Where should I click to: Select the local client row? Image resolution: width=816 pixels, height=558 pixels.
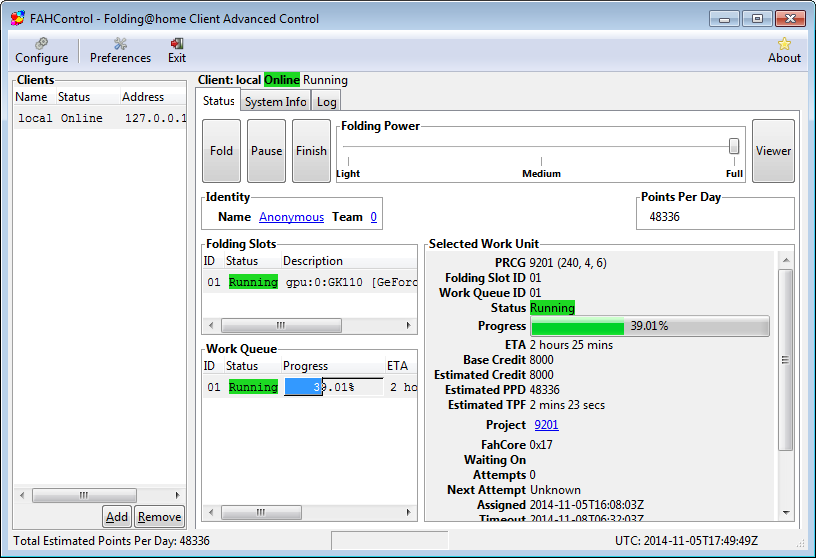tap(100, 118)
